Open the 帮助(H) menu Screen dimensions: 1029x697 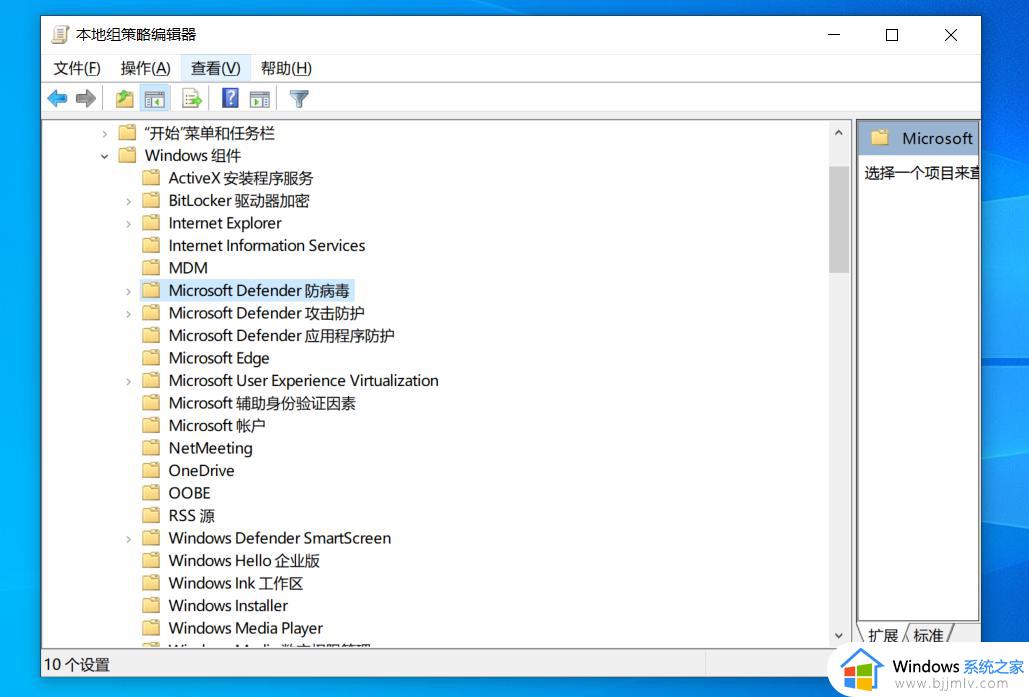(286, 68)
